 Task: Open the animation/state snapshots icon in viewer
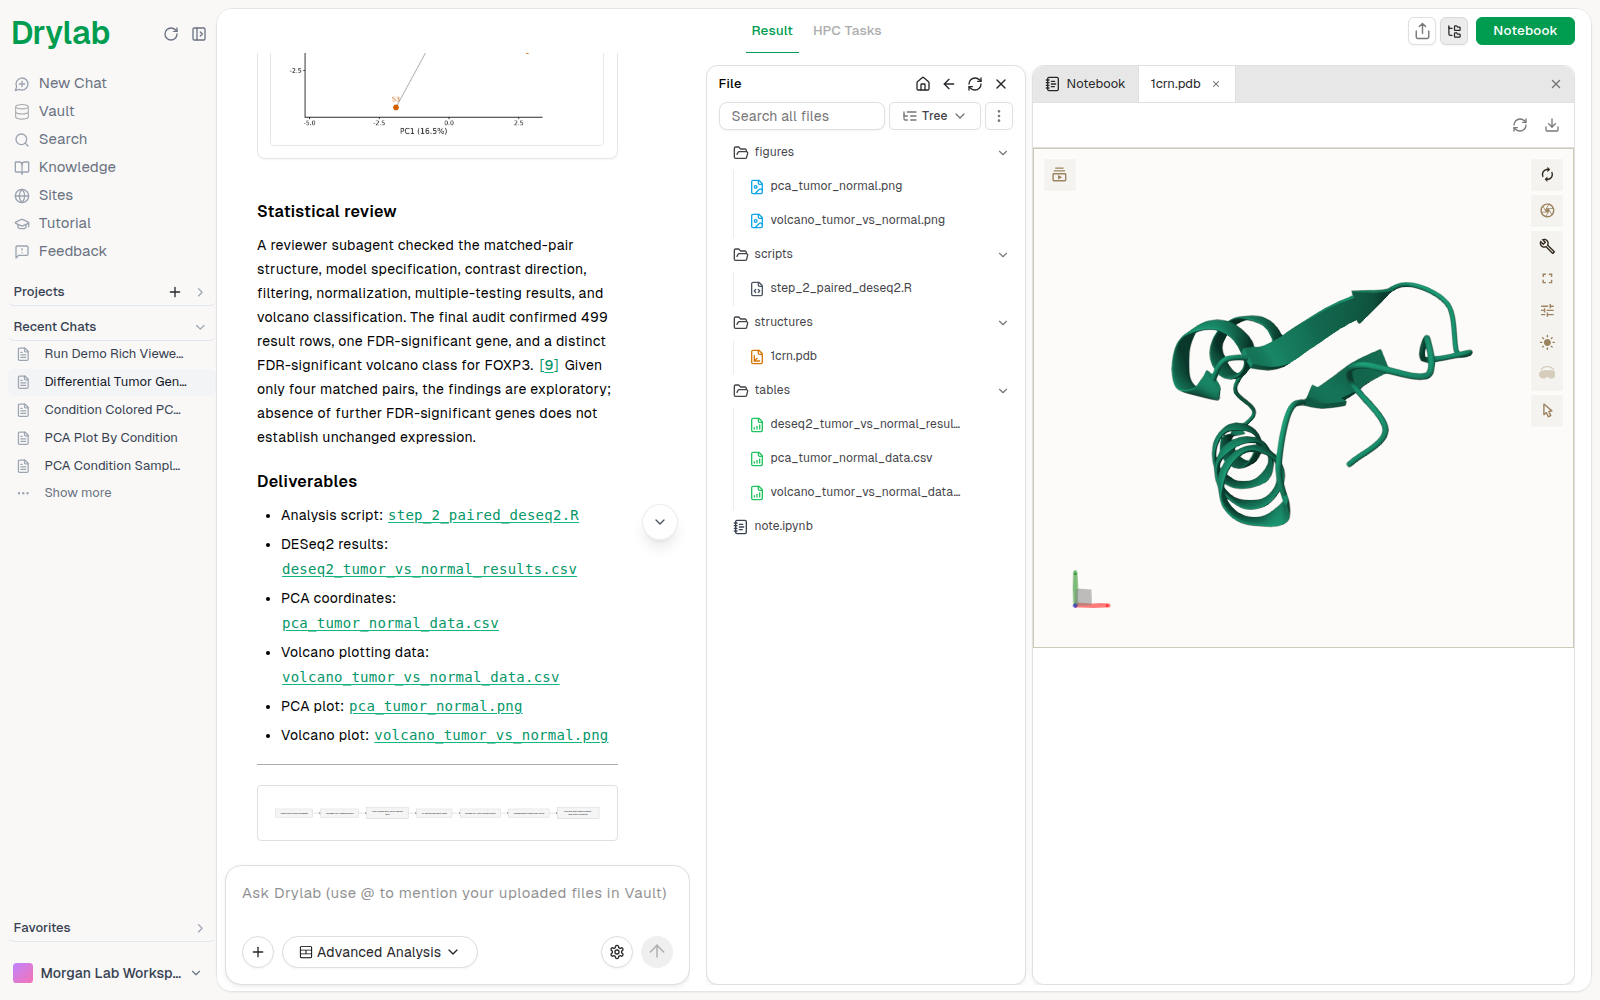tap(1060, 176)
